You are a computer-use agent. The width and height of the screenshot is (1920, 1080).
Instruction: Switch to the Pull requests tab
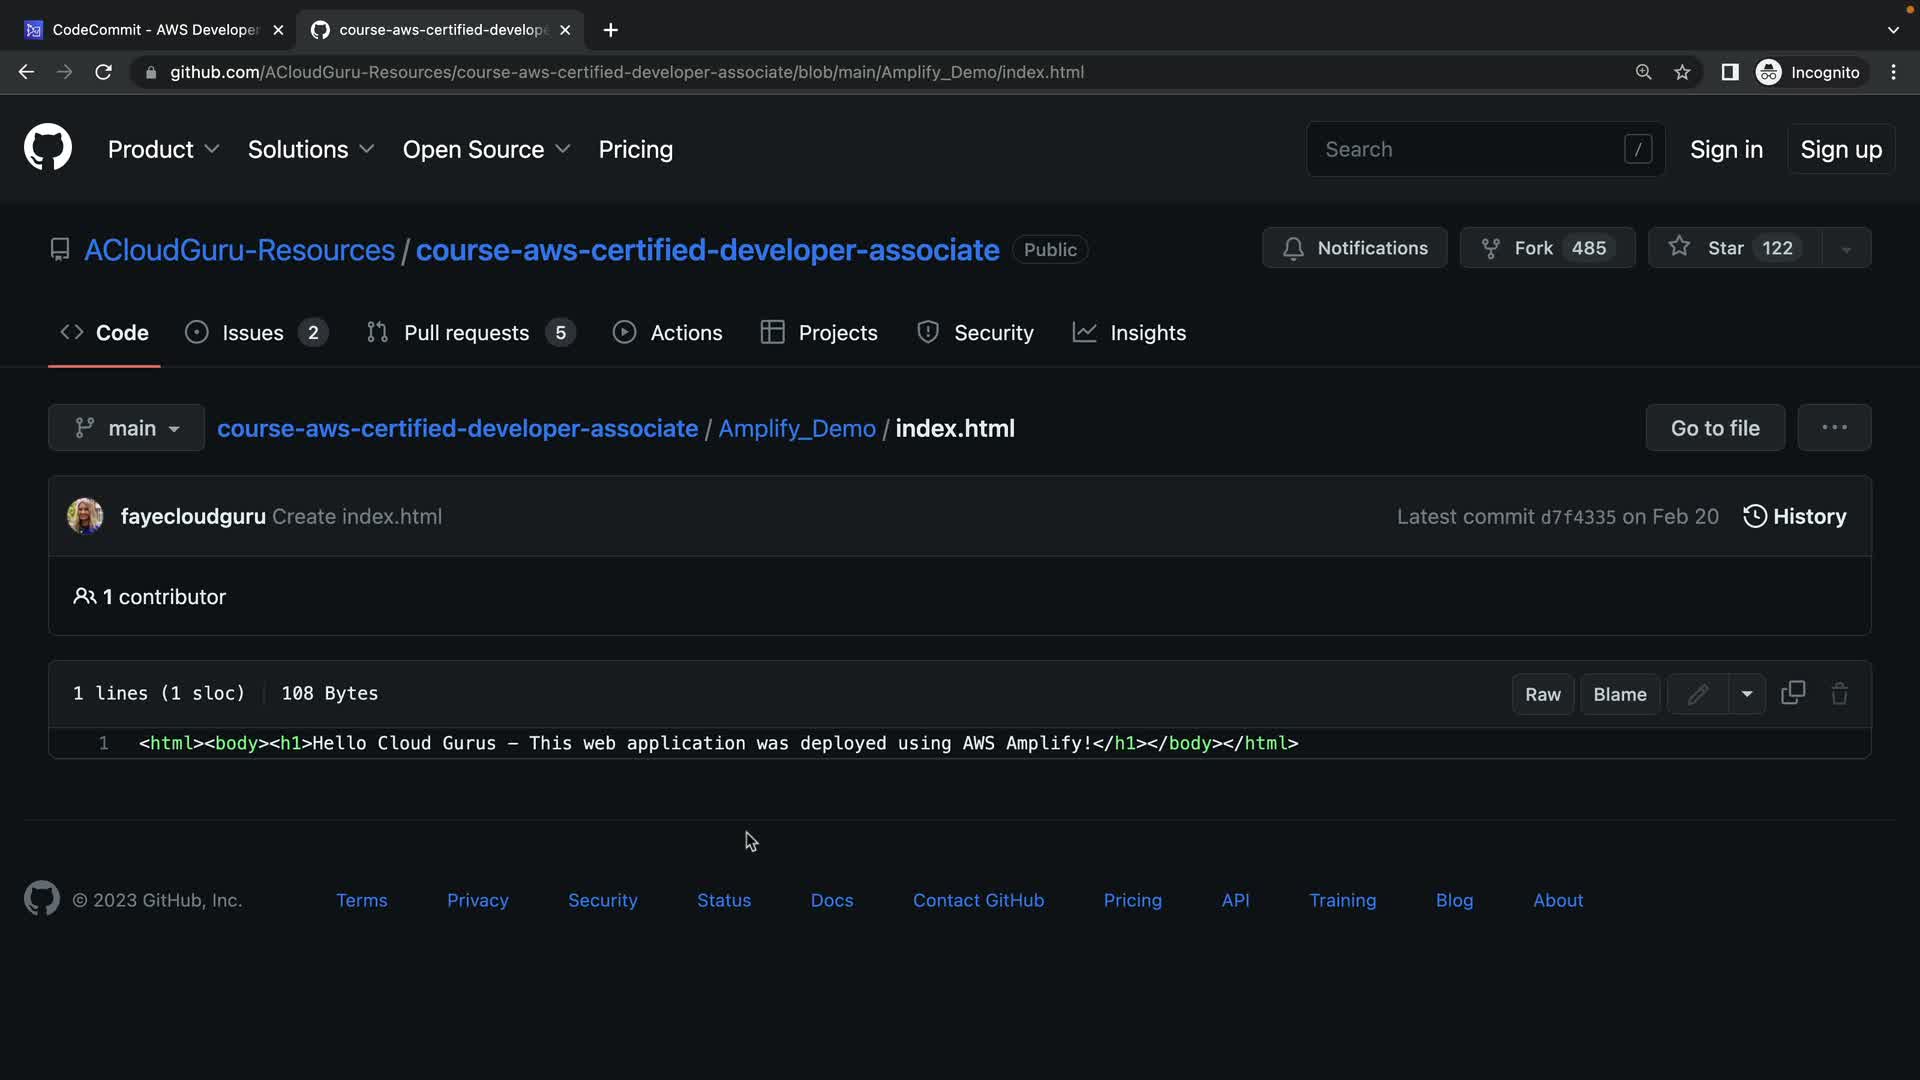pos(467,333)
